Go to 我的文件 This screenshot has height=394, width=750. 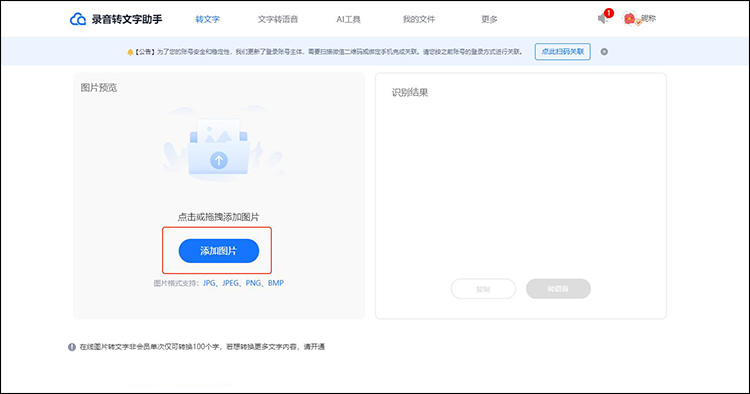(419, 19)
